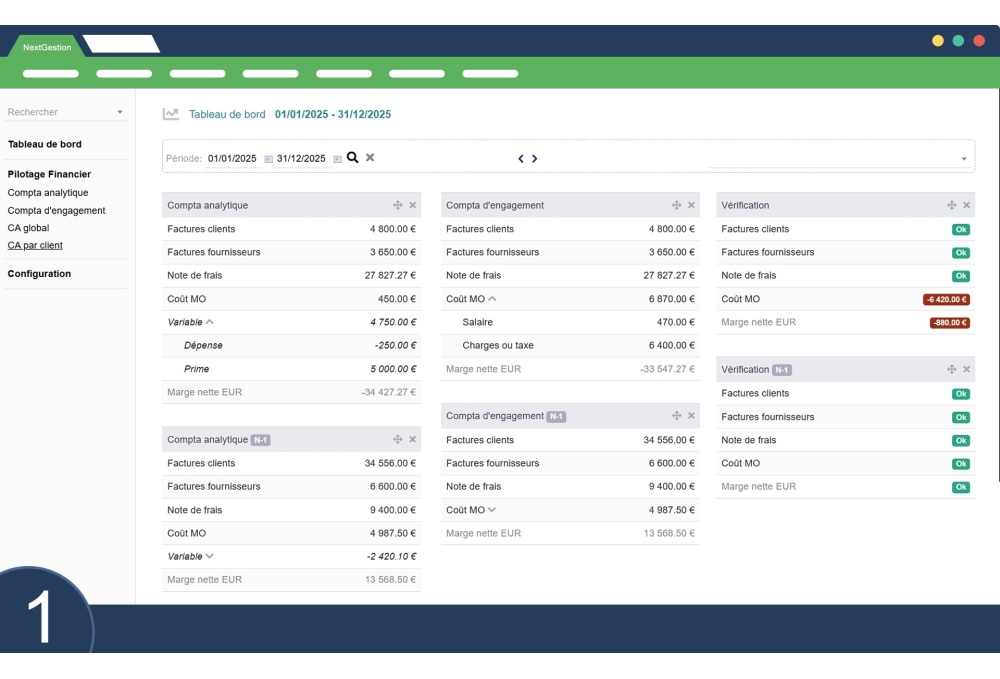
Task: Expand Variable row in Compta analytique N-1
Action: coord(209,556)
